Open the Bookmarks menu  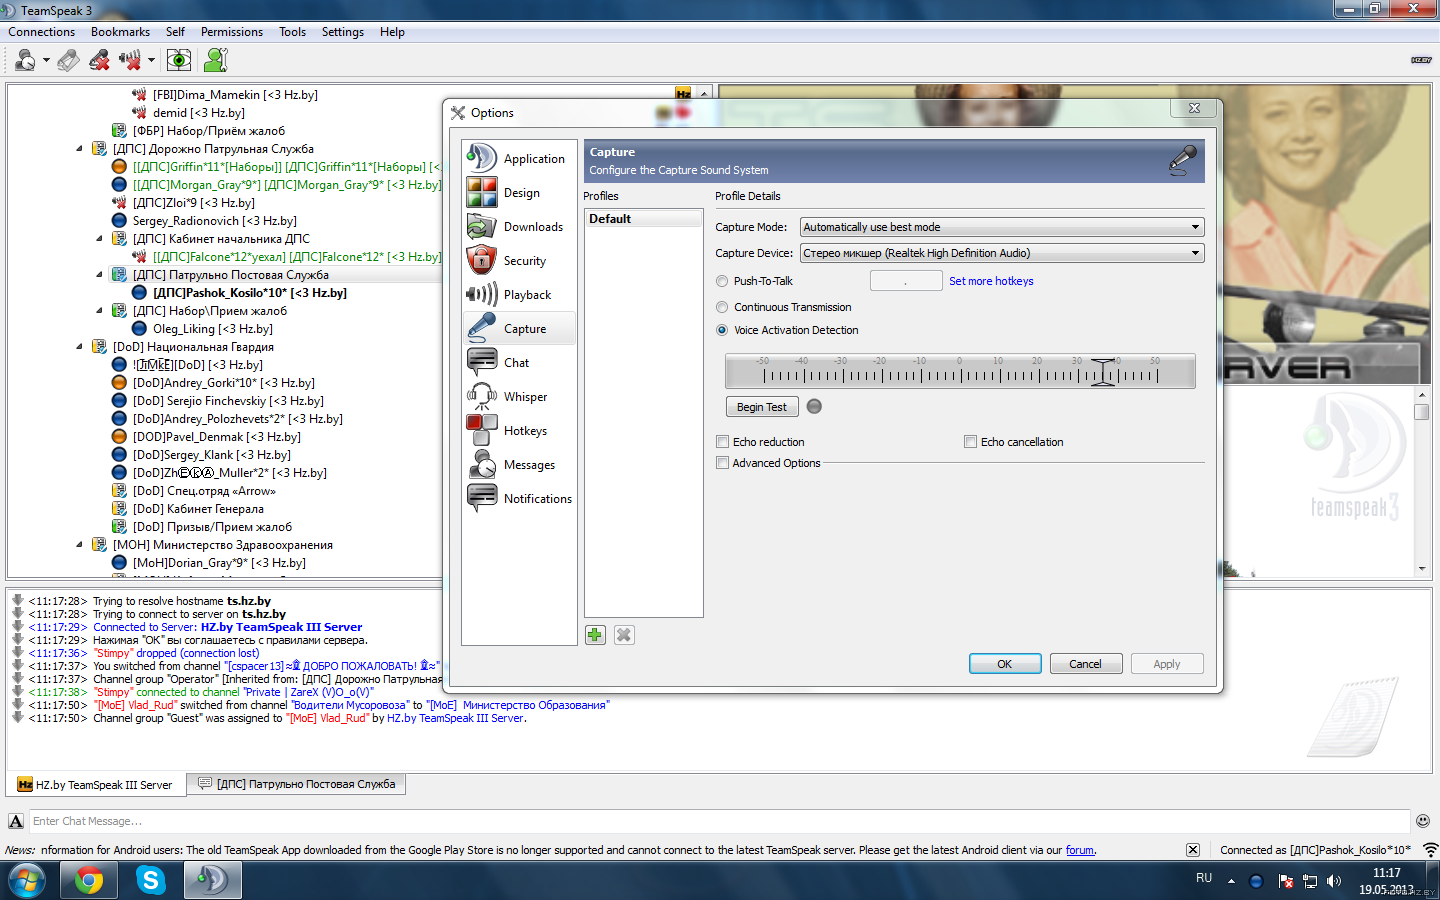(x=120, y=32)
